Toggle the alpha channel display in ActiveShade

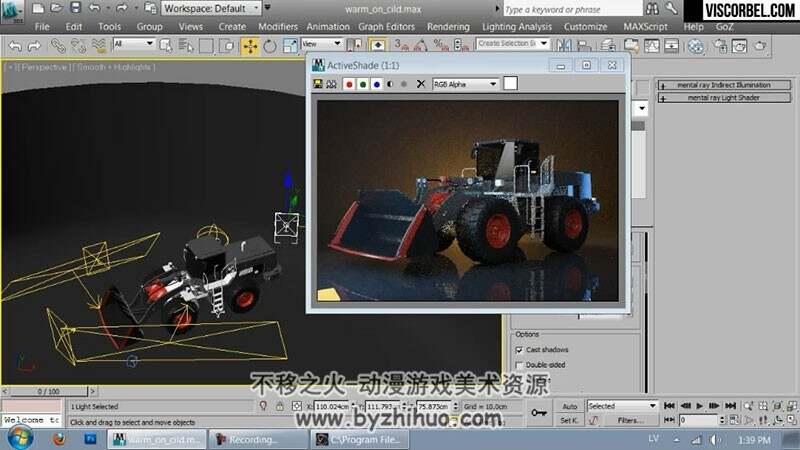pos(390,84)
